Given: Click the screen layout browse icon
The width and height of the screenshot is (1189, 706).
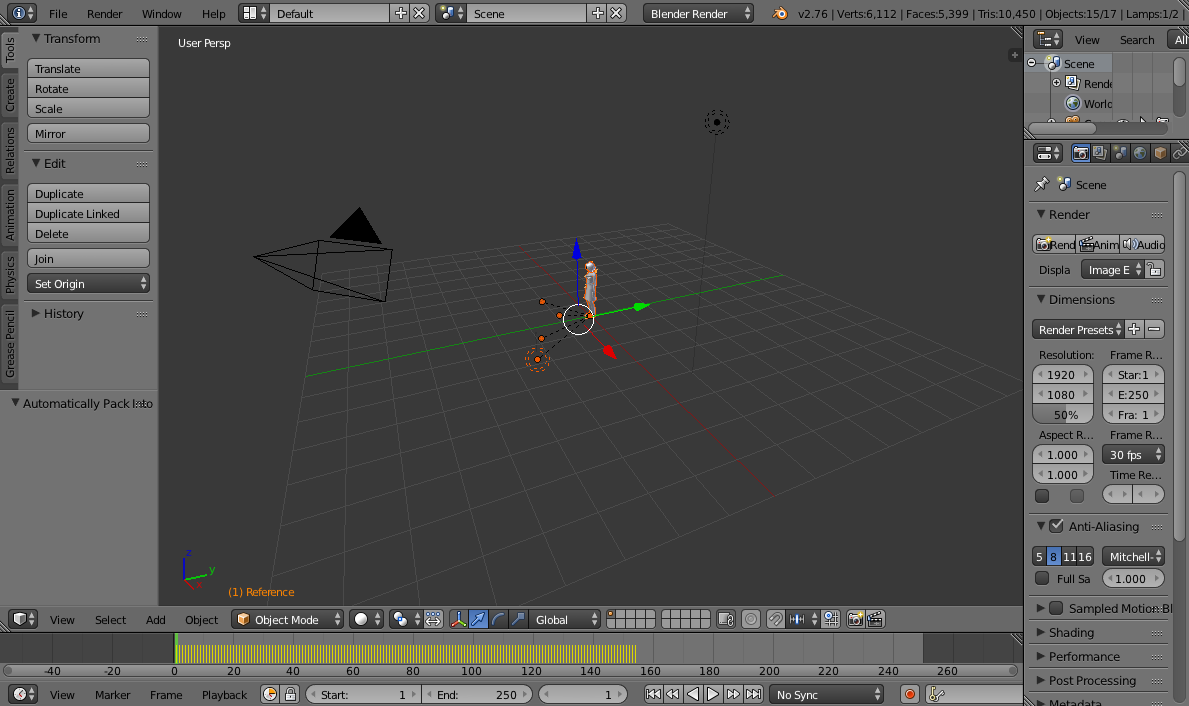Looking at the screenshot, I should [254, 13].
